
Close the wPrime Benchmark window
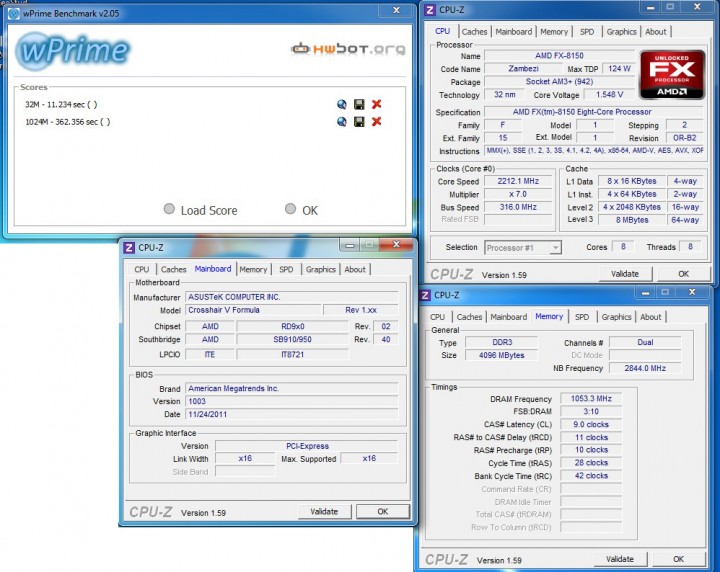click(x=396, y=11)
